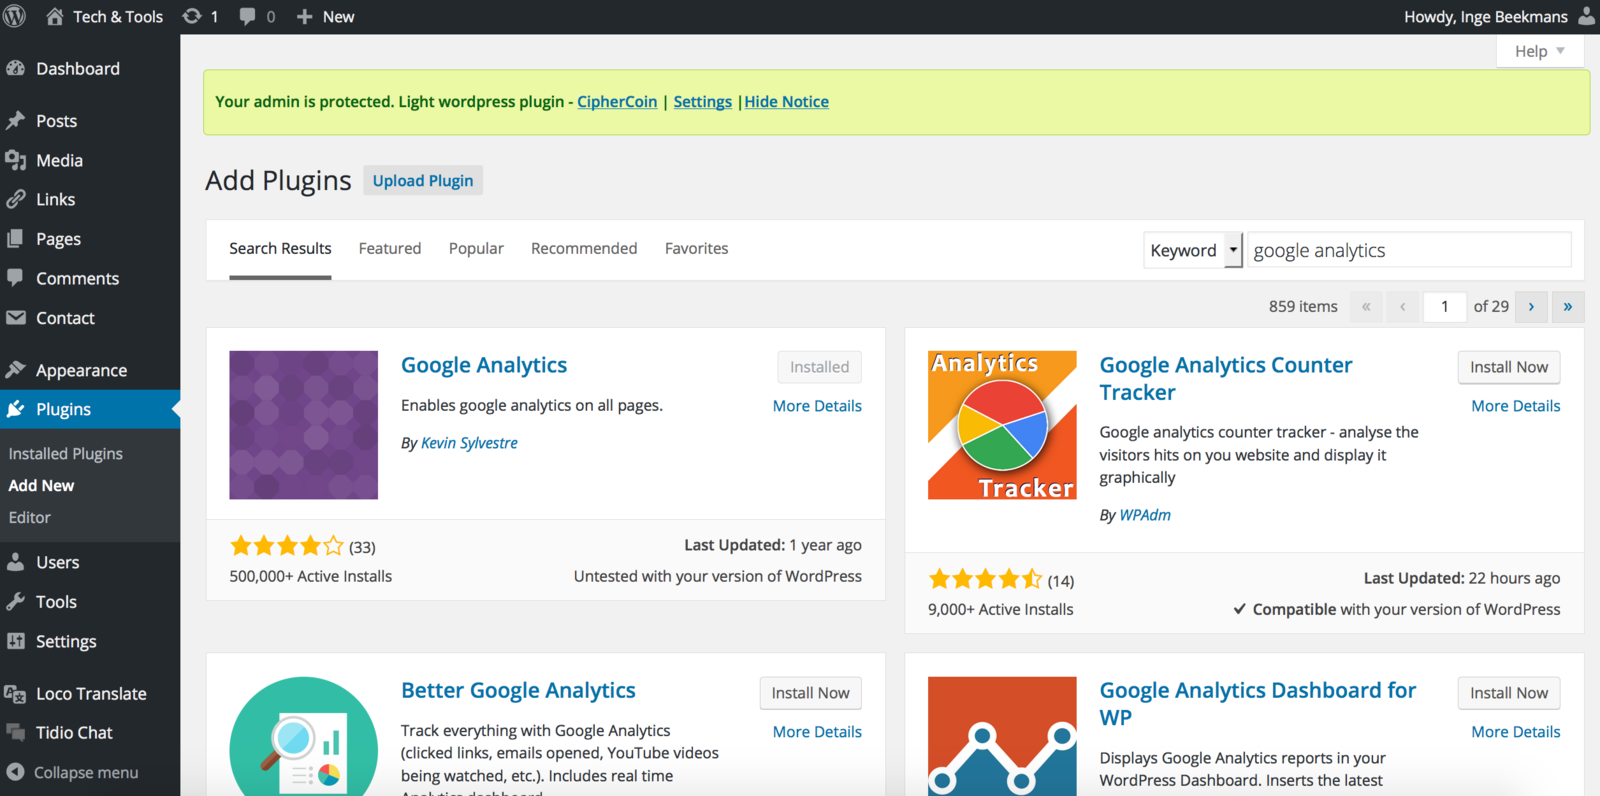Open author WPAdm link
The image size is (1600, 796).
[x=1145, y=515]
